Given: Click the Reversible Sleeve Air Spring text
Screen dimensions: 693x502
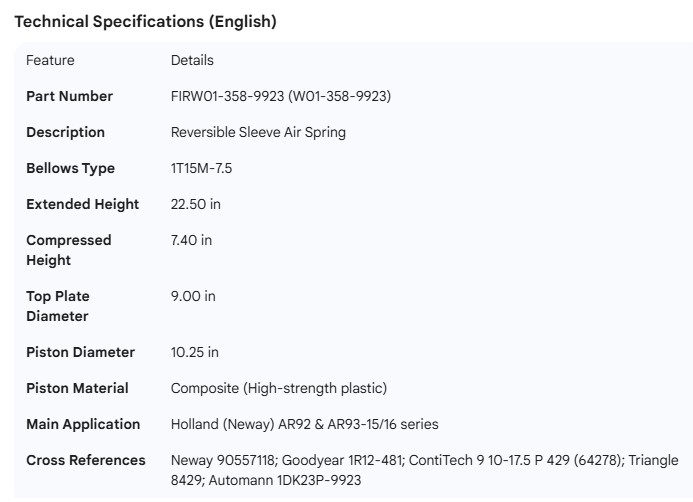Looking at the screenshot, I should [258, 132].
